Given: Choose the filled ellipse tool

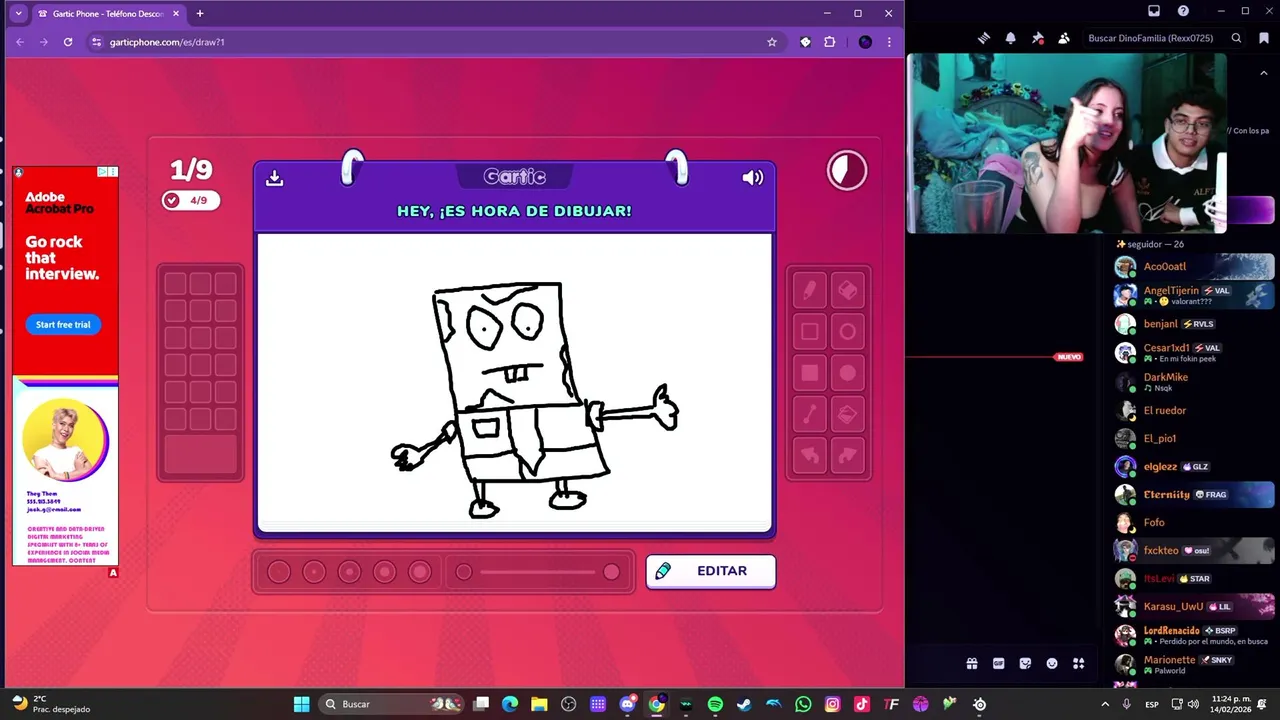Looking at the screenshot, I should [848, 373].
